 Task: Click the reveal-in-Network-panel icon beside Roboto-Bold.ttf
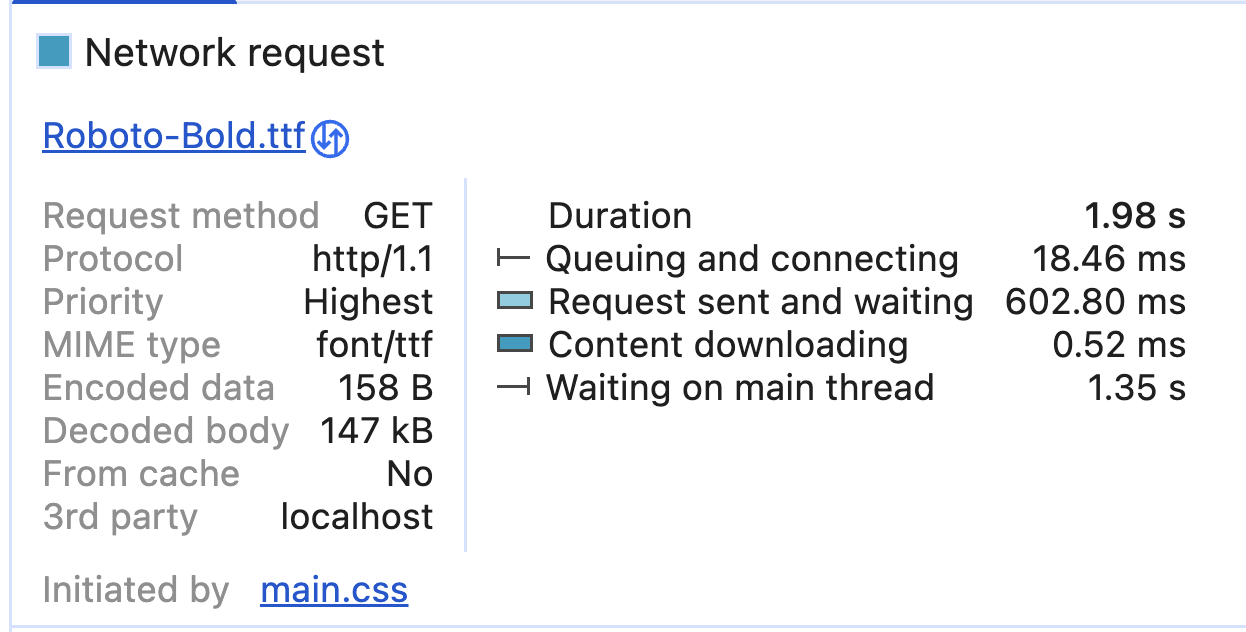[330, 139]
